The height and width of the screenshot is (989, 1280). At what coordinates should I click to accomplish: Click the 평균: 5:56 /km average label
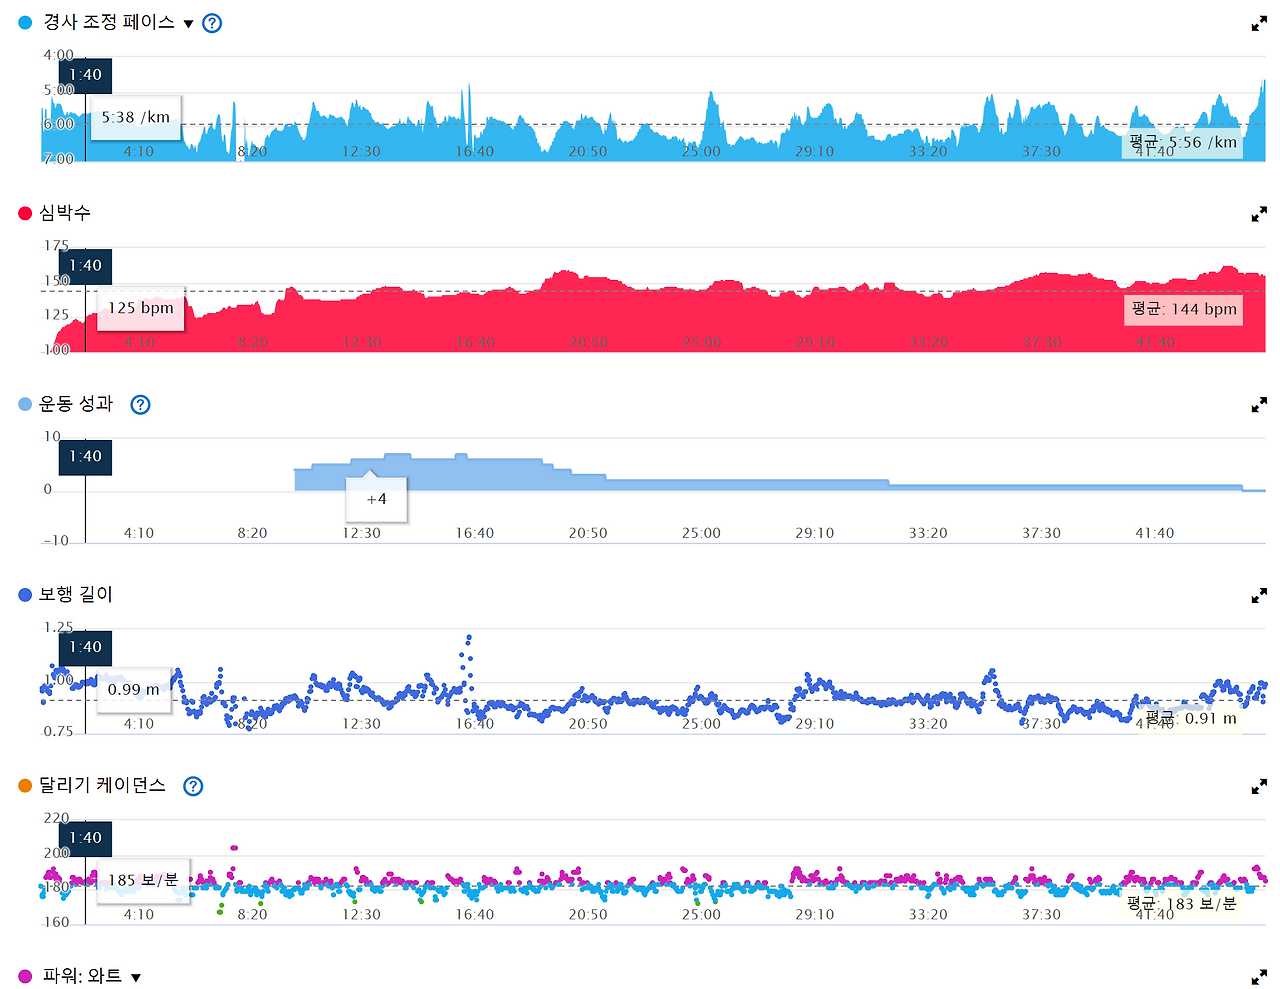[1183, 142]
